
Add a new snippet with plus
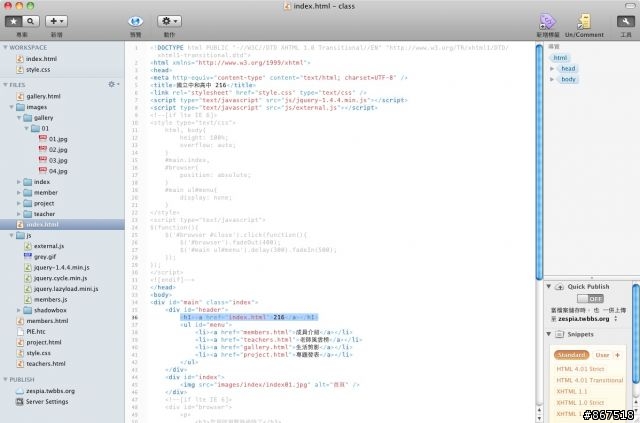click(618, 355)
